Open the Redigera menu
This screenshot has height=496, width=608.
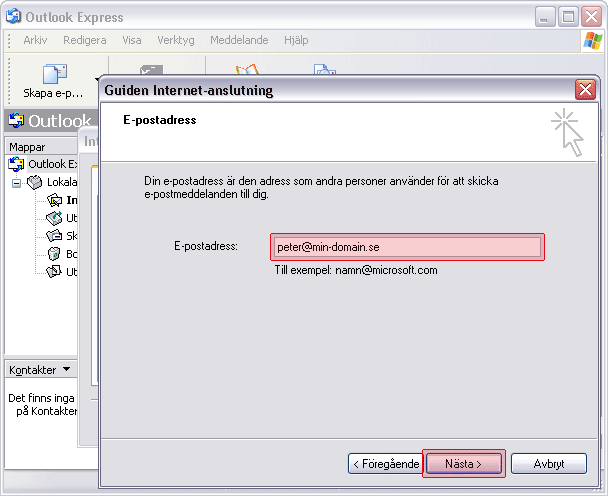(85, 40)
